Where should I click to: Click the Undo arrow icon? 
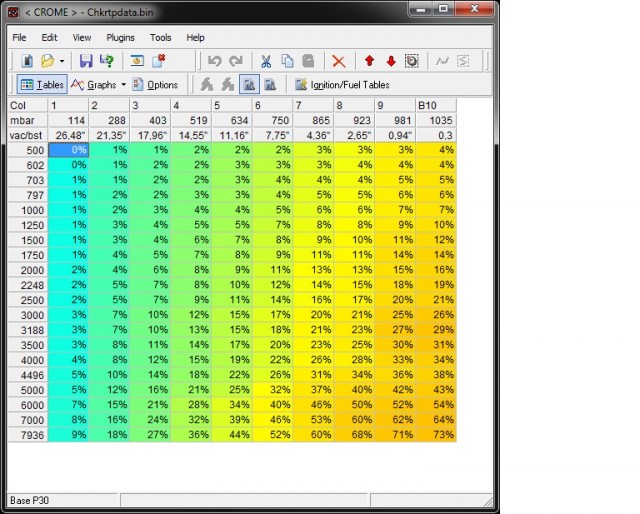[x=214, y=61]
